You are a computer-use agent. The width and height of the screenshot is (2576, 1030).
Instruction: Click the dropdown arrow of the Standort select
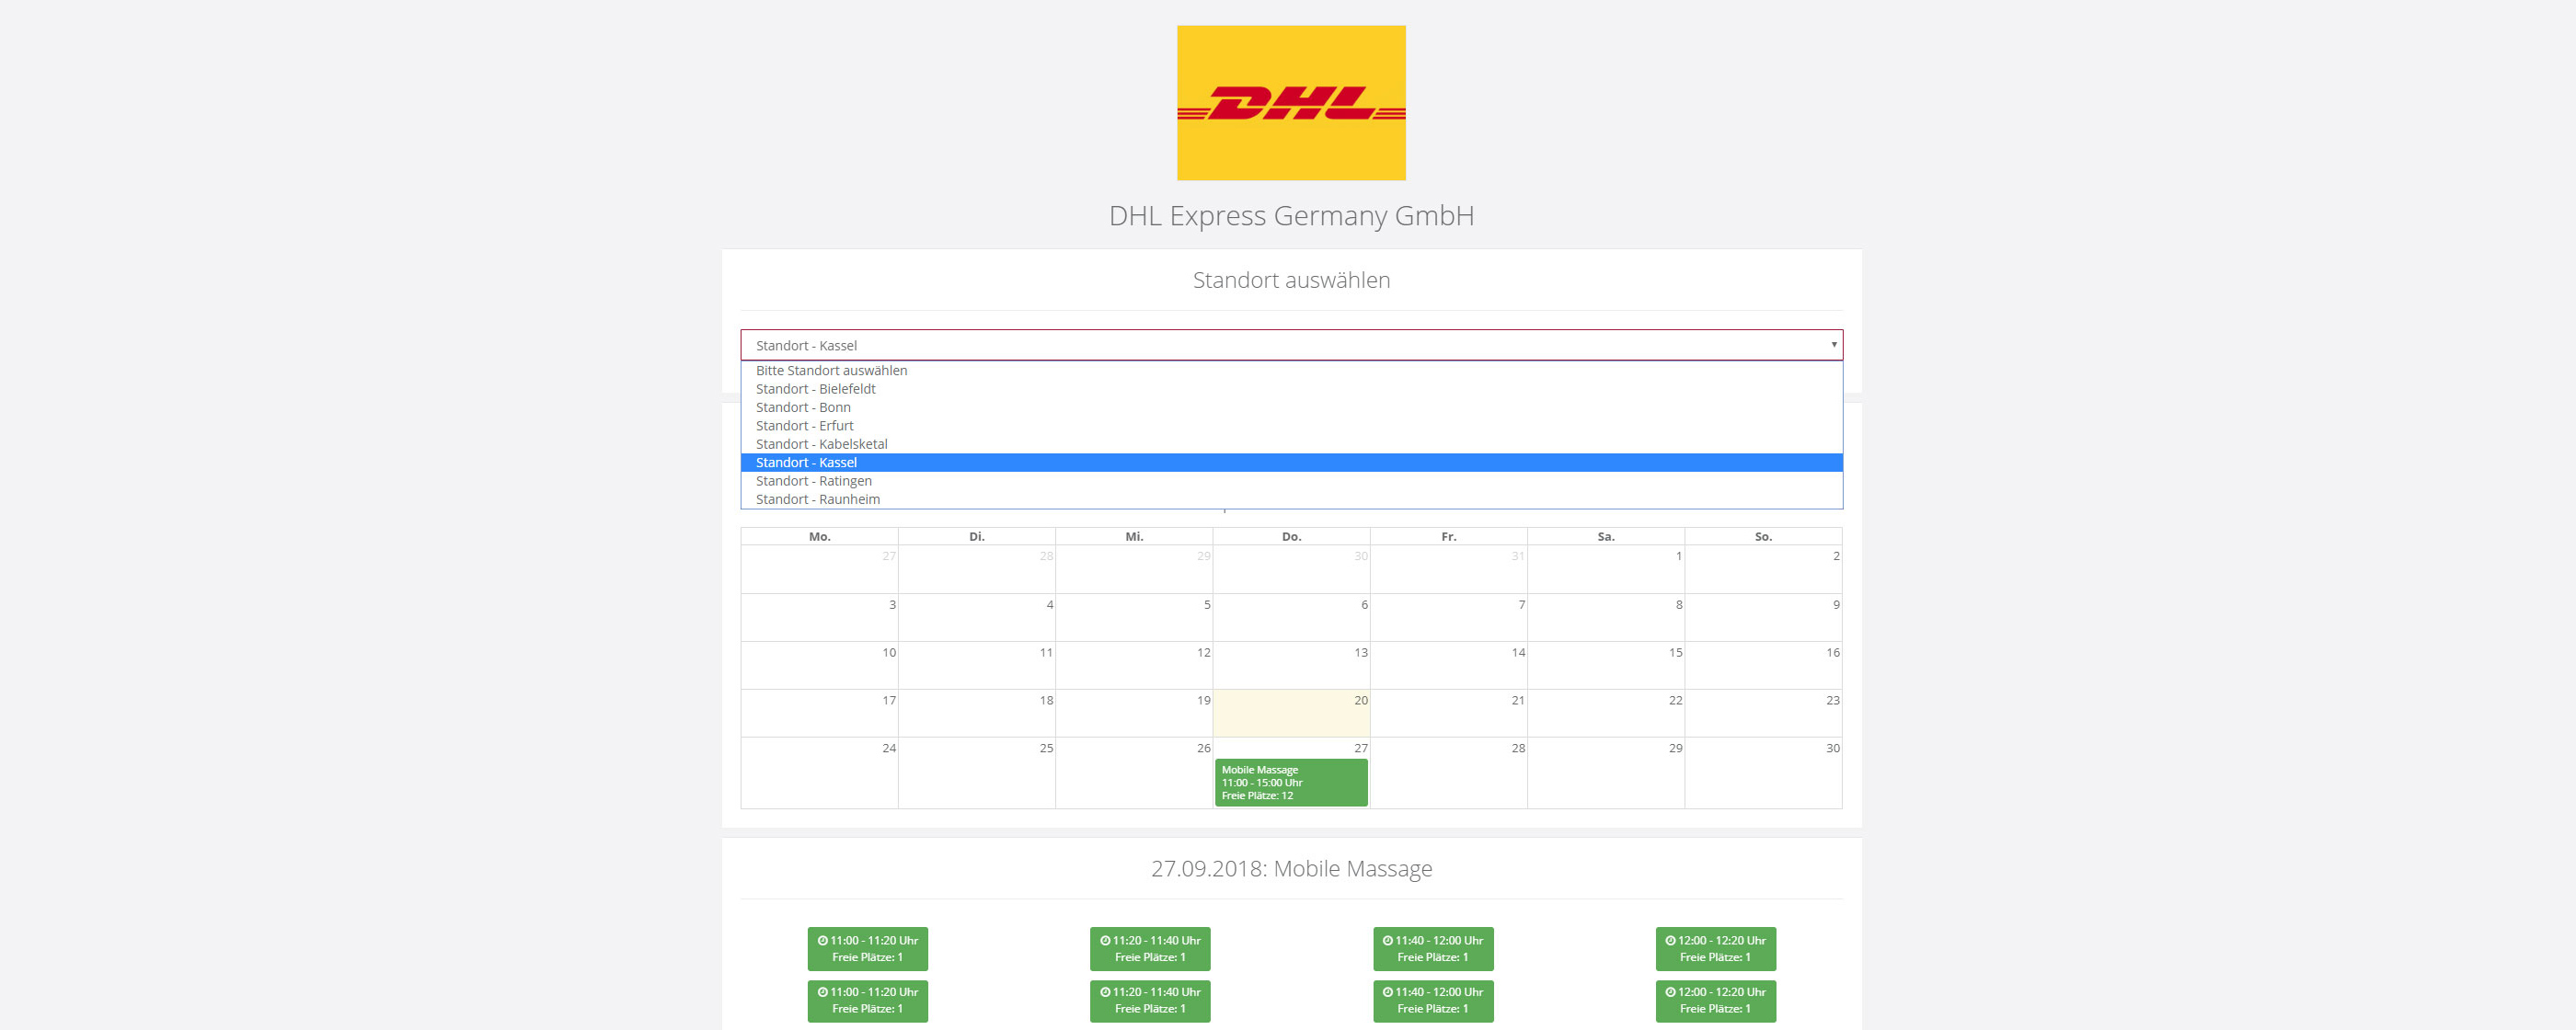pos(1833,345)
